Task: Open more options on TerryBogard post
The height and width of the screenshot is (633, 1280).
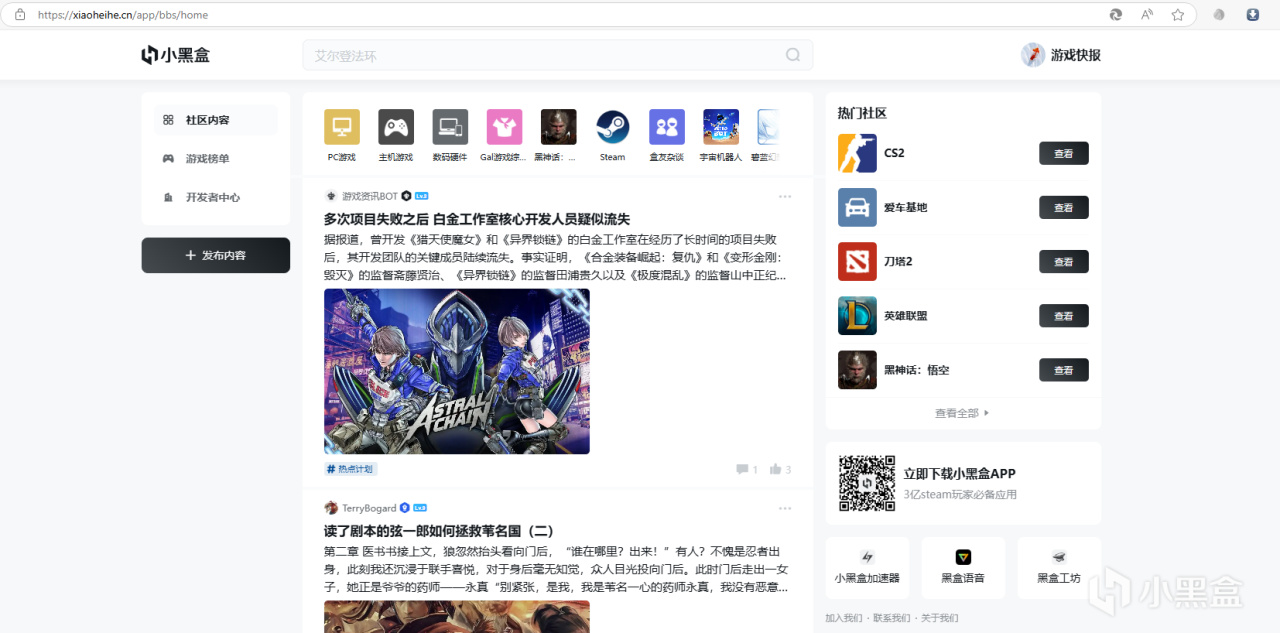Action: click(x=785, y=508)
